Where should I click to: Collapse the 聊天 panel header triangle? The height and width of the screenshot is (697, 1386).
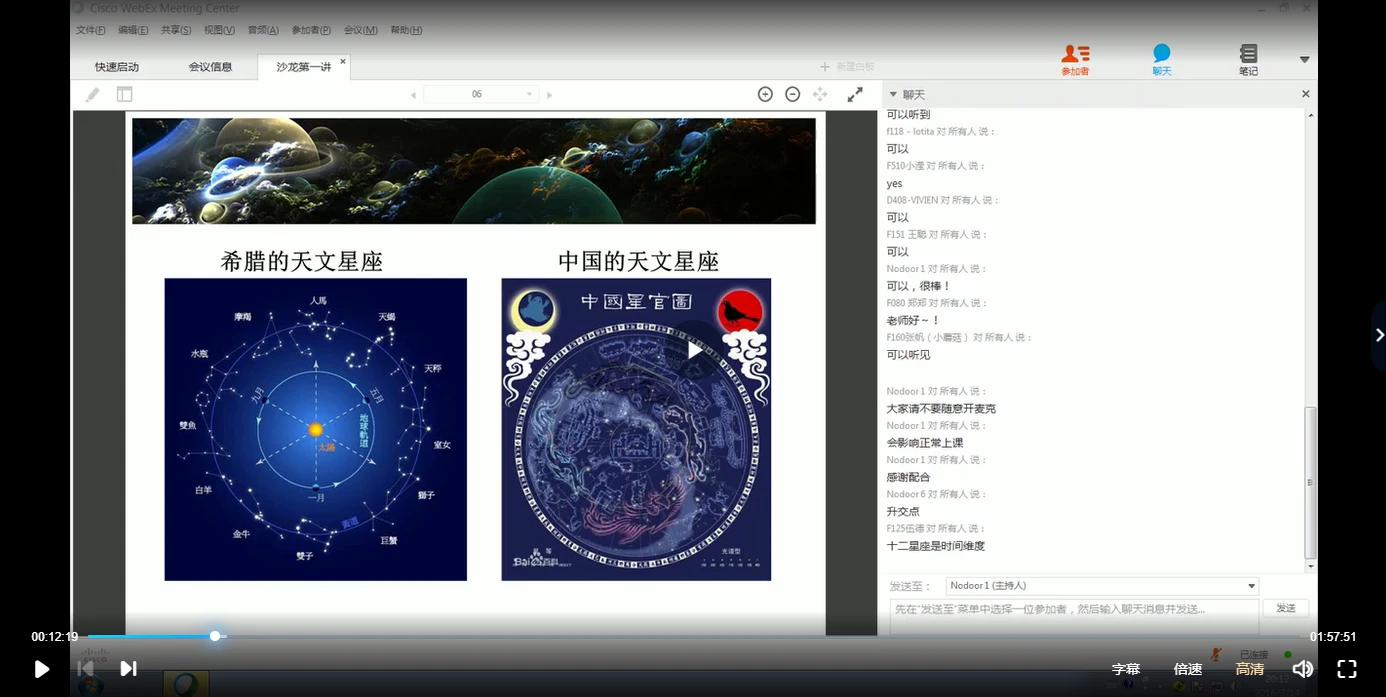coord(893,94)
